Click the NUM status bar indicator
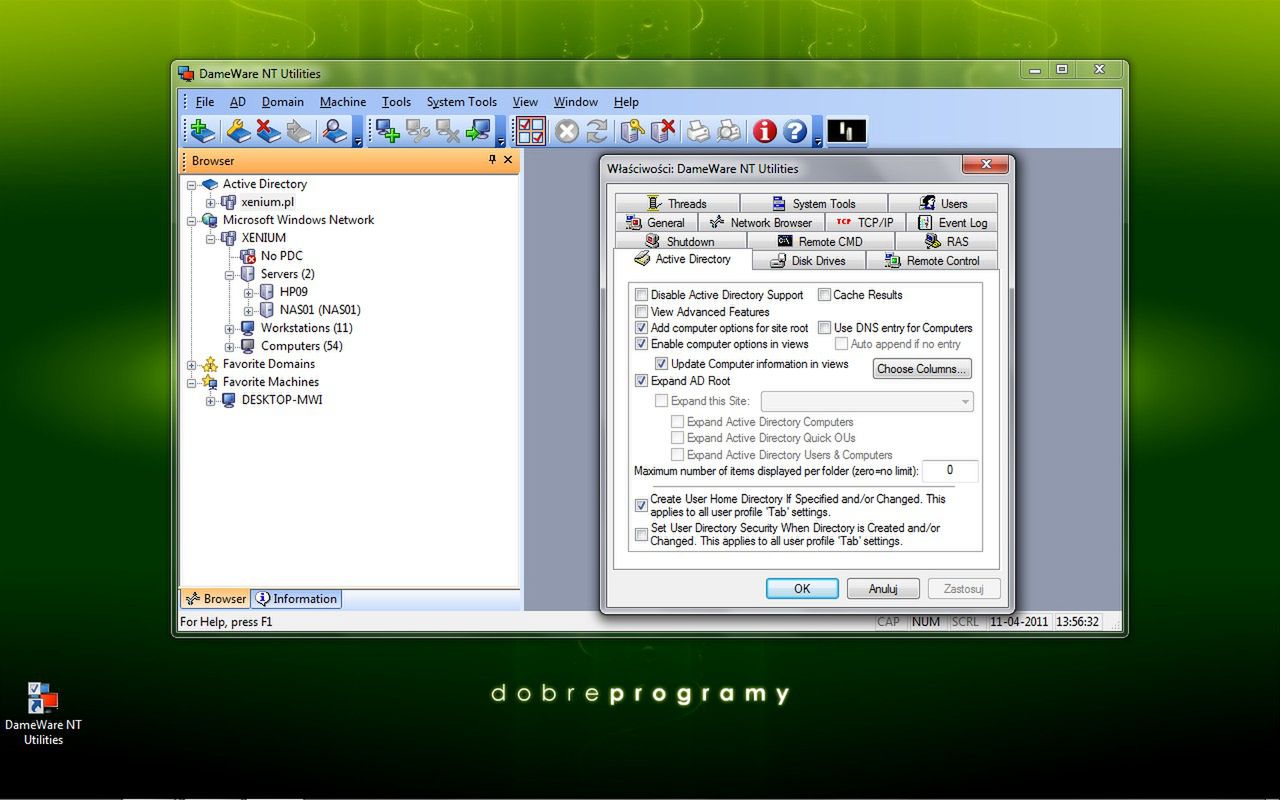The height and width of the screenshot is (800, 1280). pos(926,622)
